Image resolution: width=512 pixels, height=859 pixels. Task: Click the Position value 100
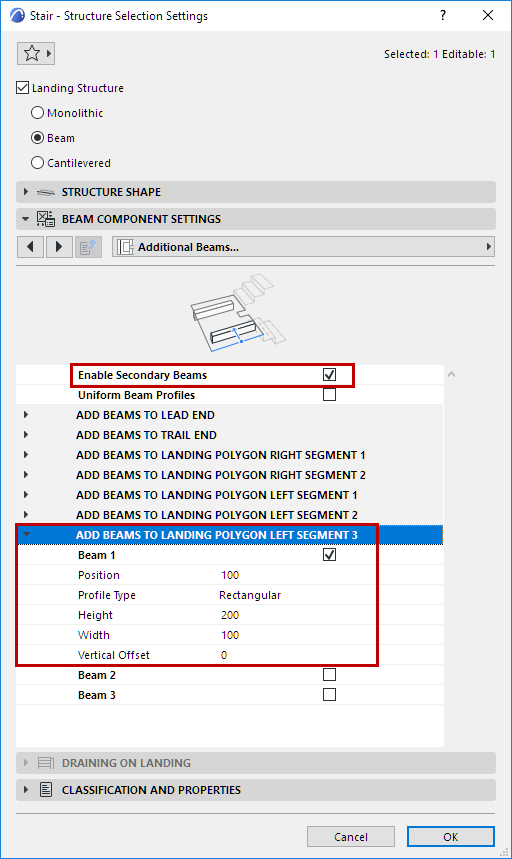coord(230,575)
